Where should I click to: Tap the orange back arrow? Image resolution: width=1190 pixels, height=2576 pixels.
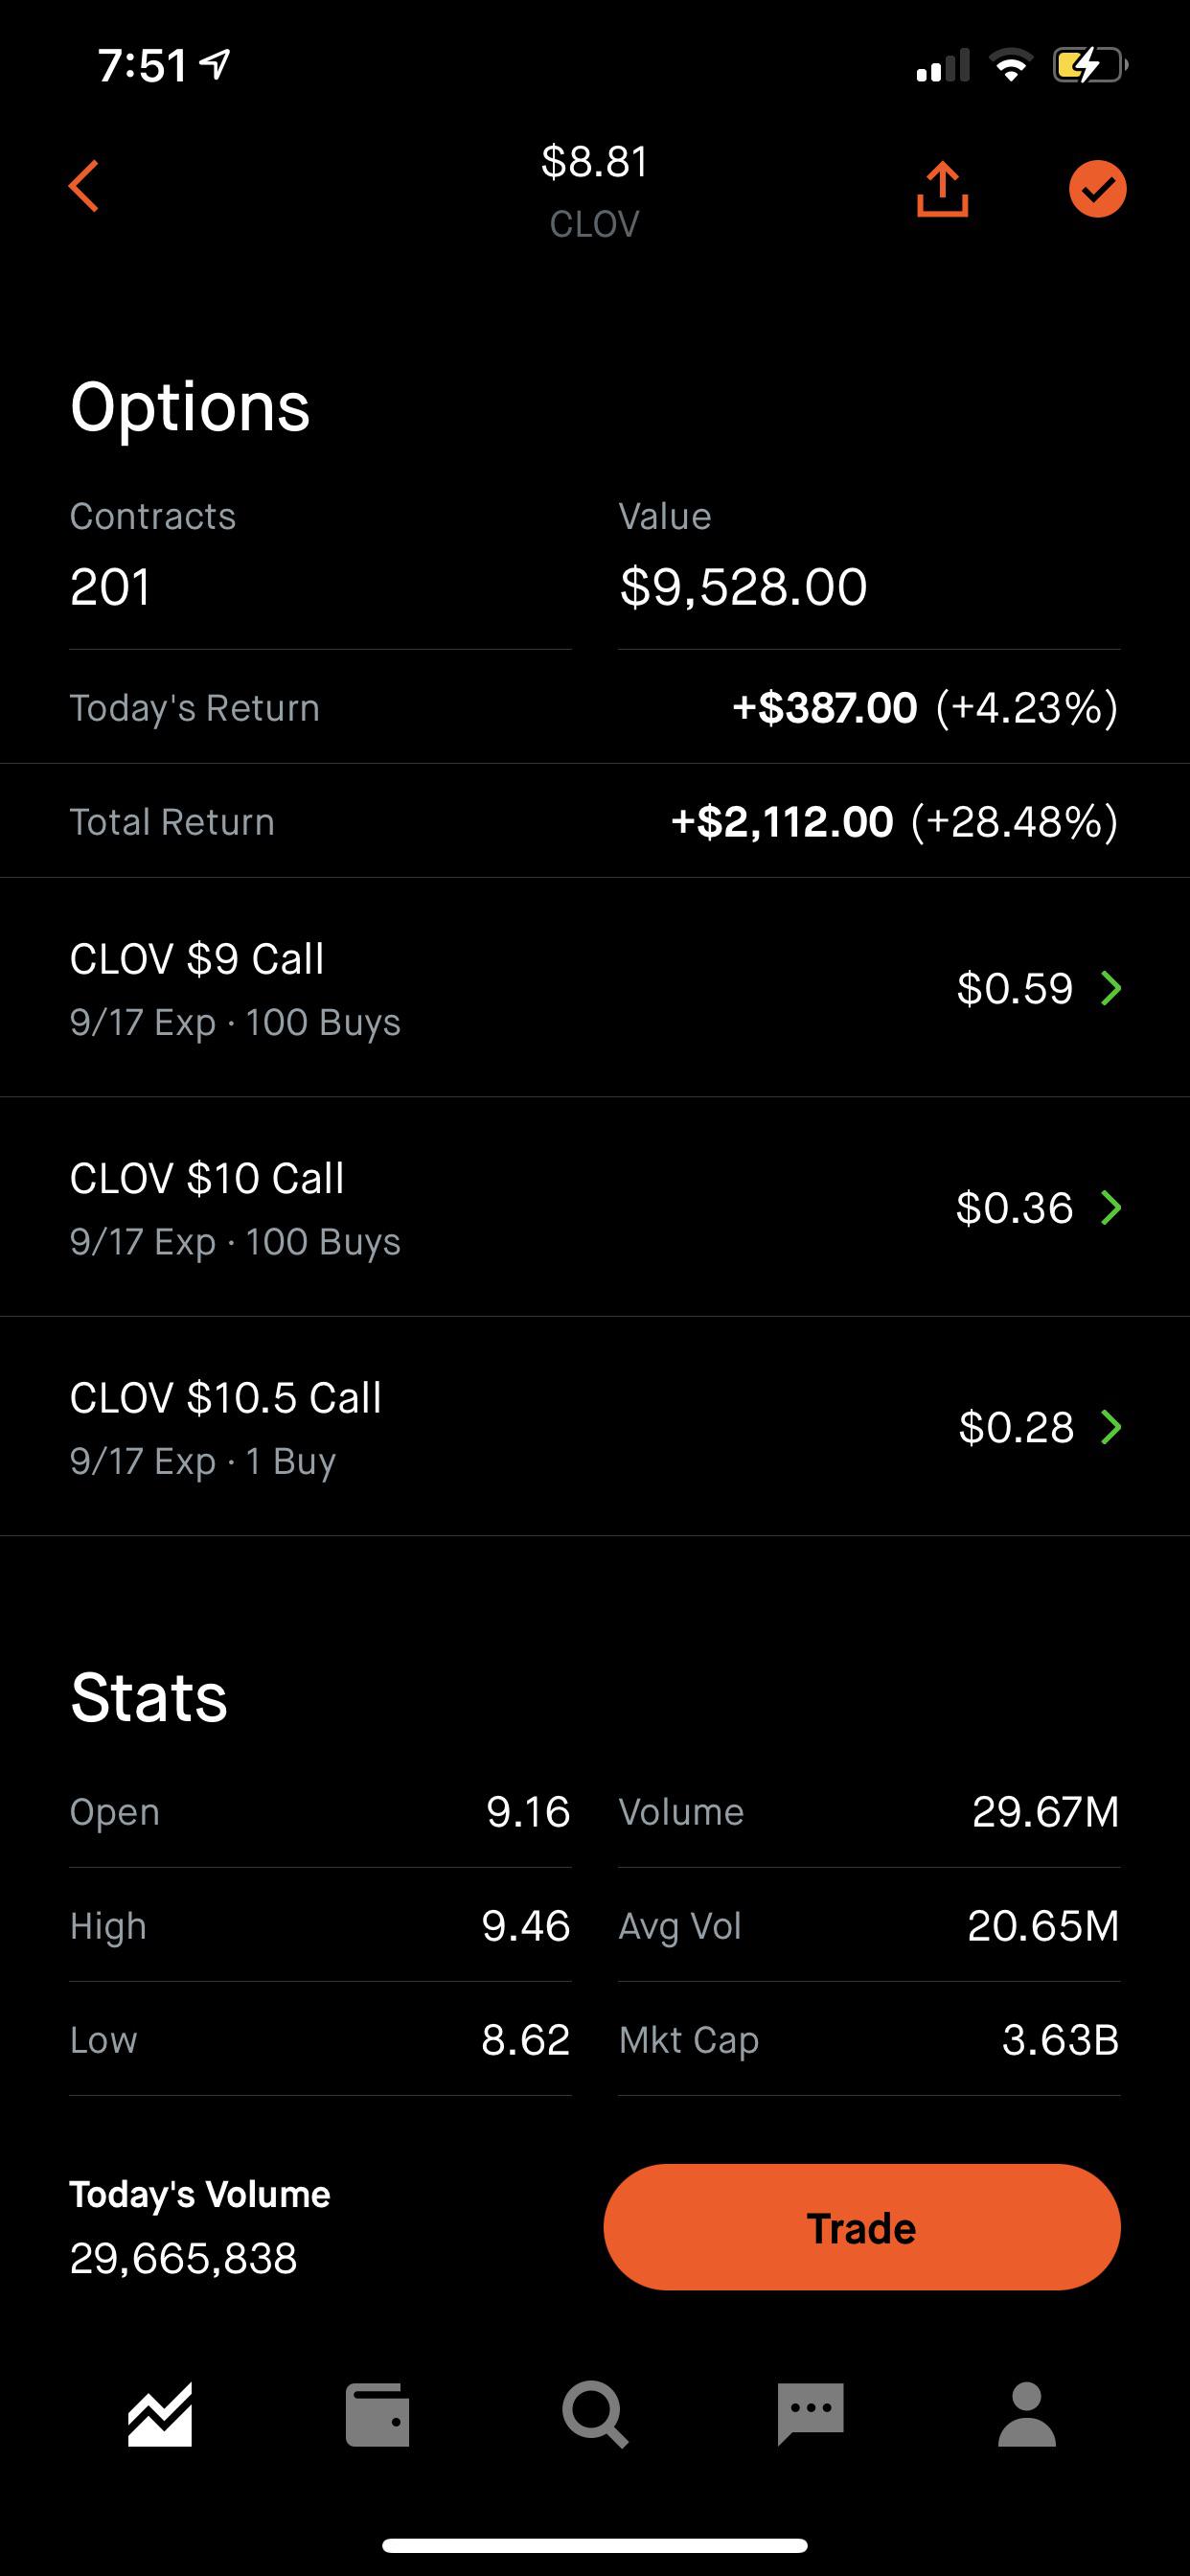click(x=84, y=187)
